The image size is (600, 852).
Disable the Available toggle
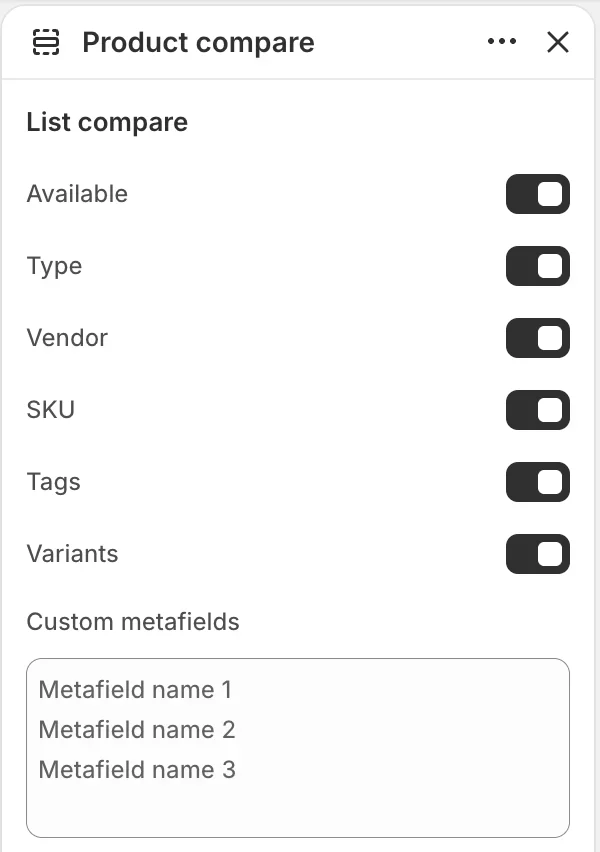pos(538,194)
